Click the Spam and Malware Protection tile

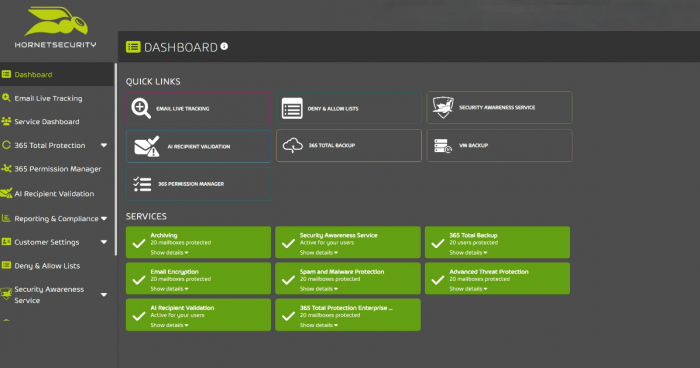tap(348, 278)
